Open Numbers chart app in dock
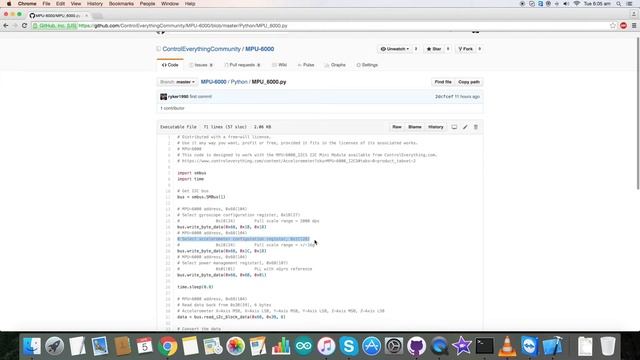This screenshot has height=360, width=640. [281, 346]
